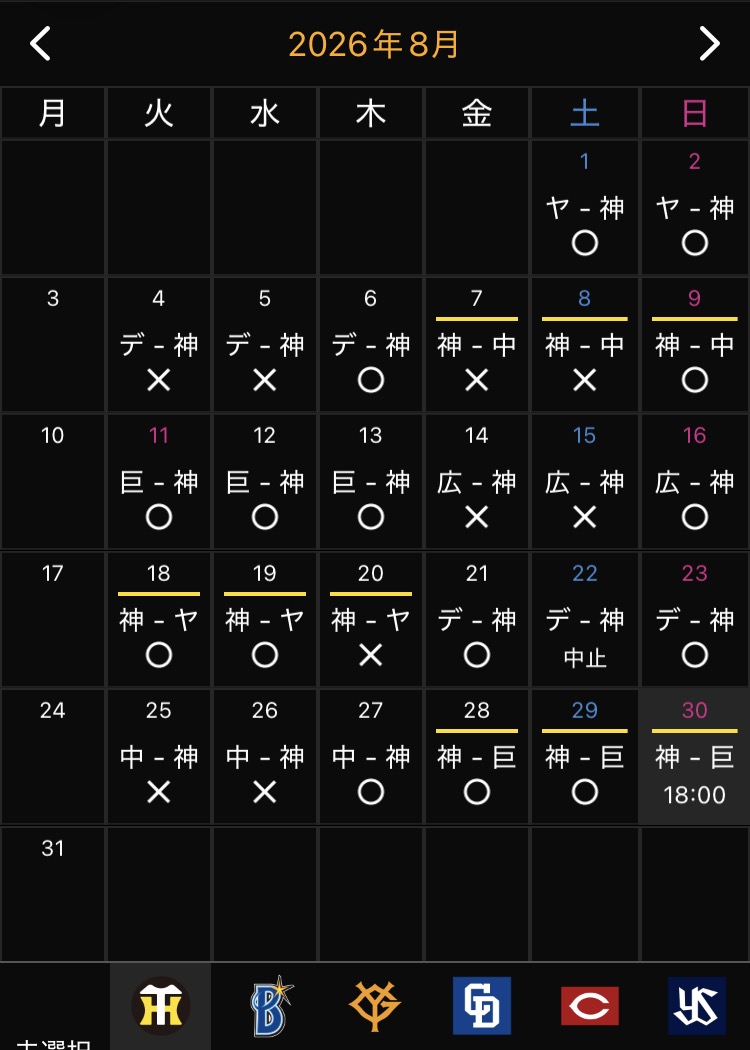The height and width of the screenshot is (1050, 750).
Task: Open the August 4 デ-神 game
Action: click(159, 345)
